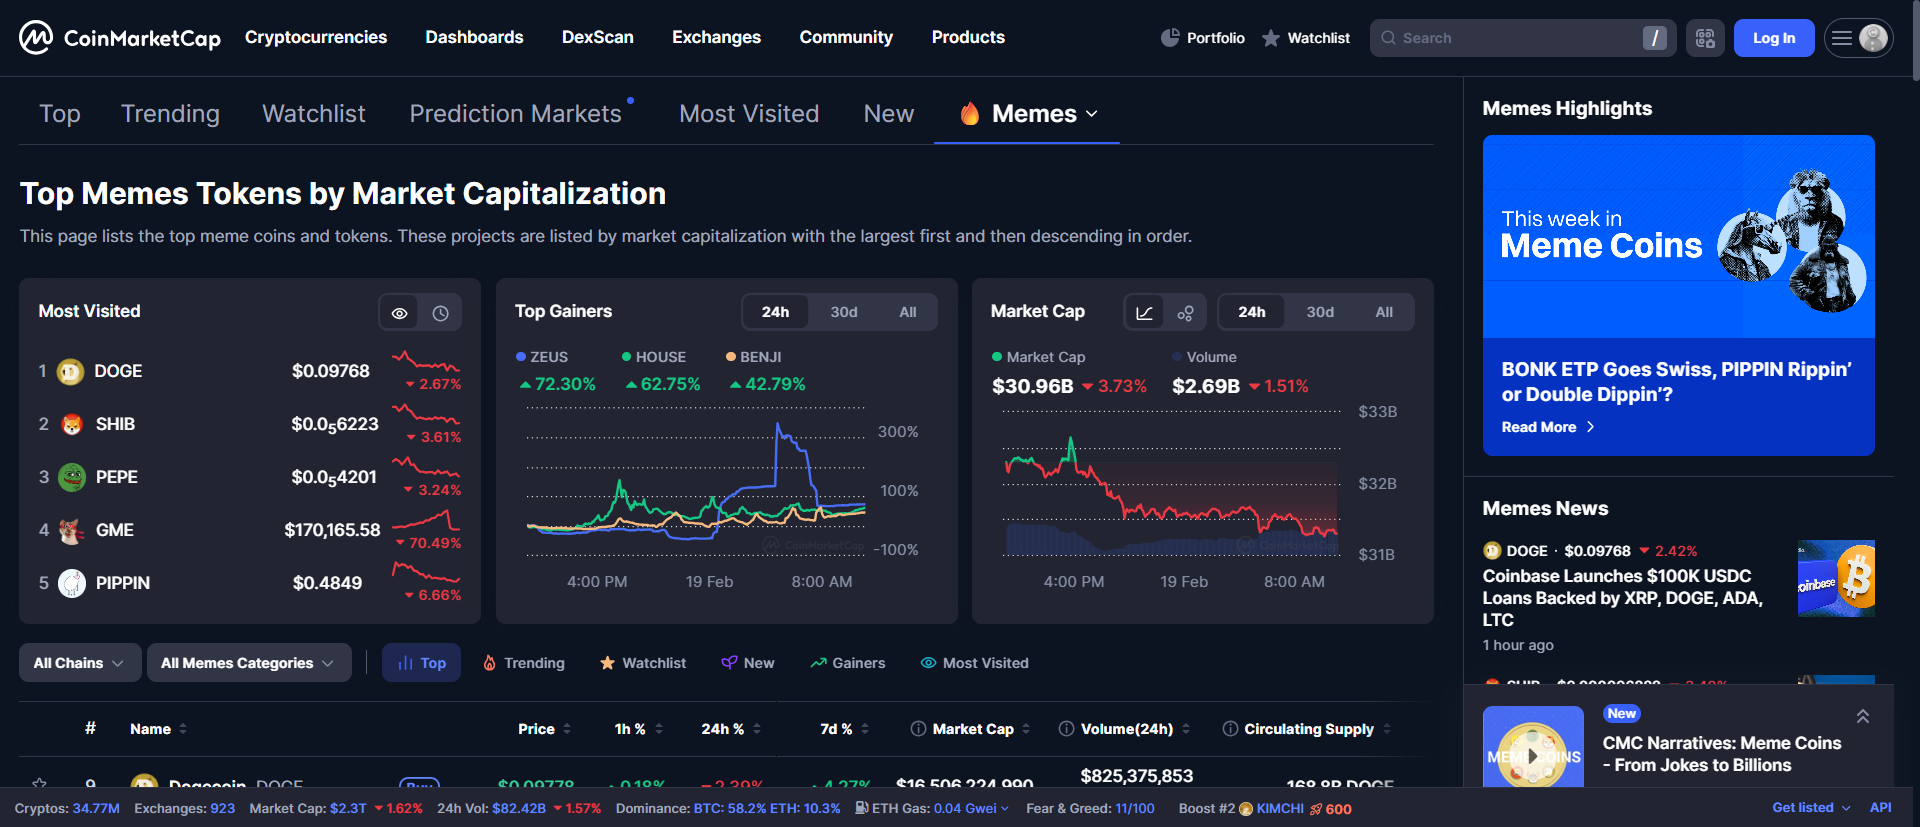Show Most Visited by eye view icon

399,313
